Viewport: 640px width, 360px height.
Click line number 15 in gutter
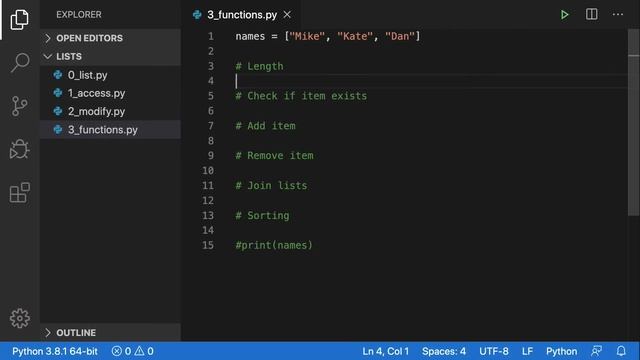point(208,245)
